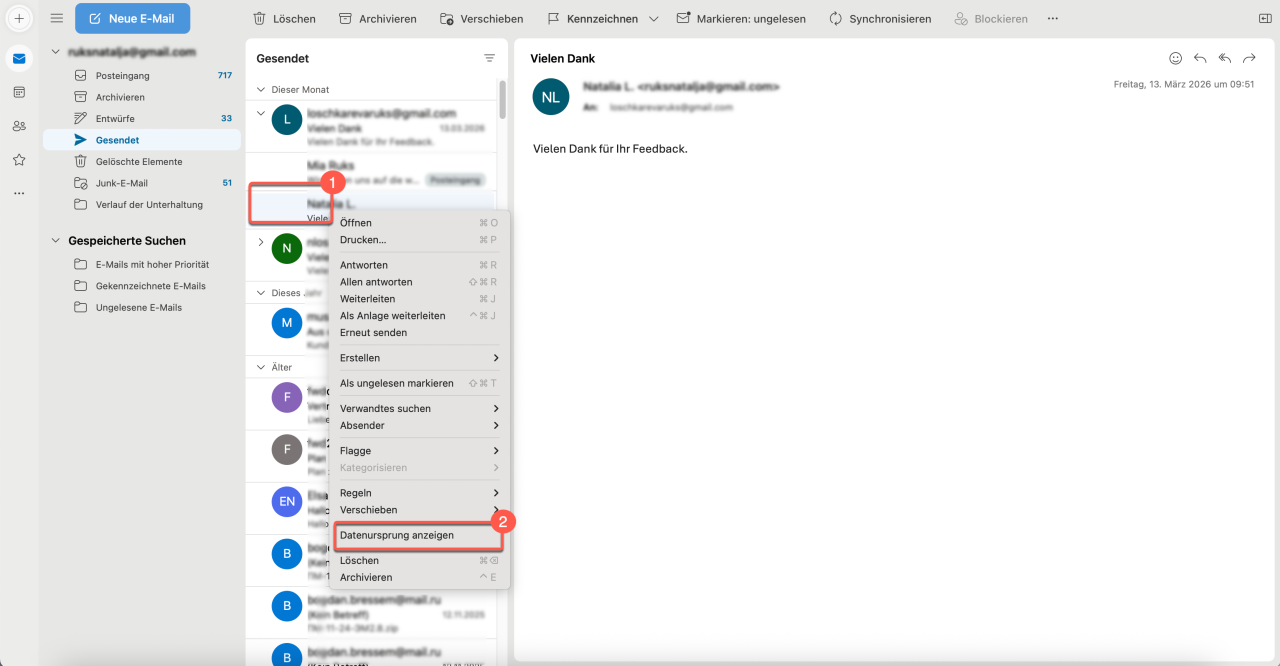Viewport: 1280px width, 666px height.
Task: Click the Neue E-Mail compose button
Action: click(132, 18)
